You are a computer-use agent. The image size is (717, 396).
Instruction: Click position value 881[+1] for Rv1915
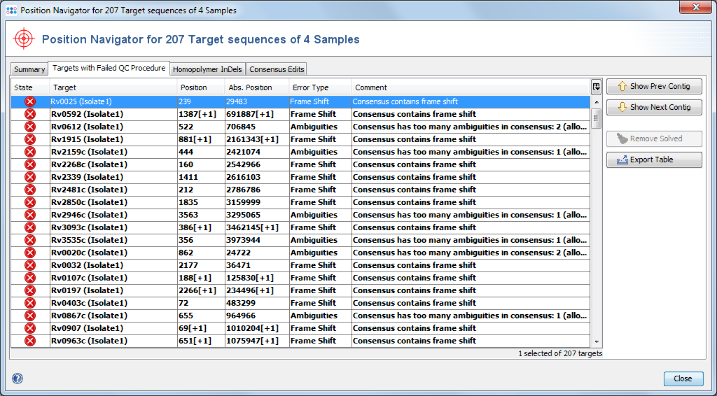pyautogui.click(x=201, y=139)
